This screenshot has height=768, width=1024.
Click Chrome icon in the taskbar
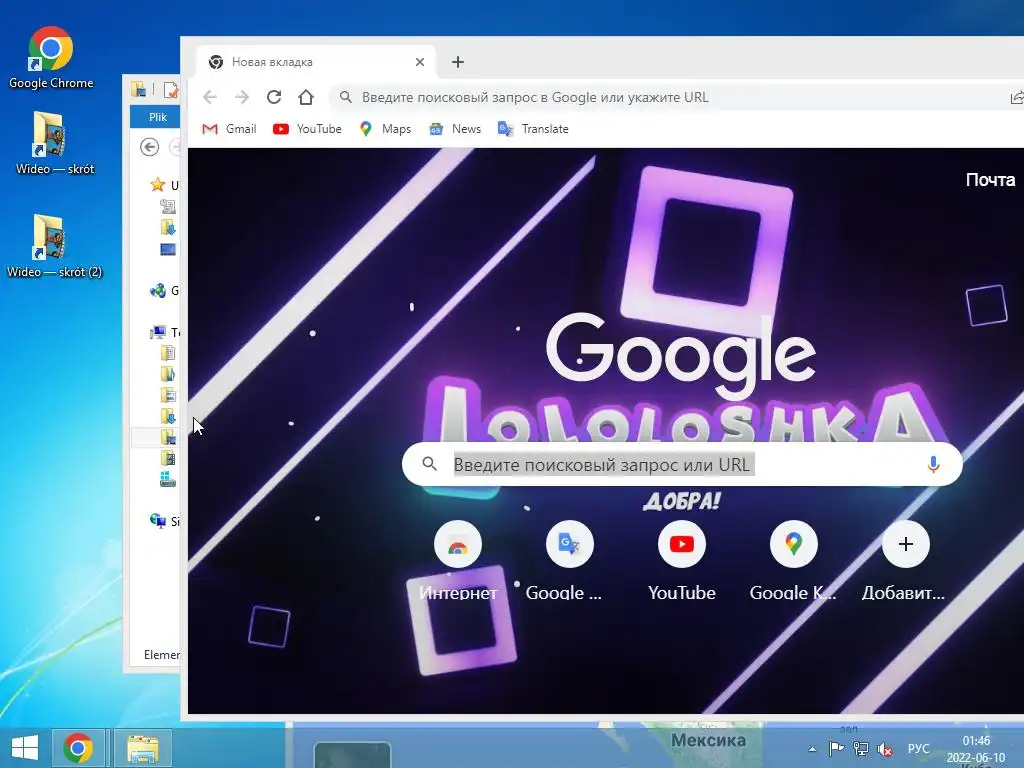click(x=78, y=747)
